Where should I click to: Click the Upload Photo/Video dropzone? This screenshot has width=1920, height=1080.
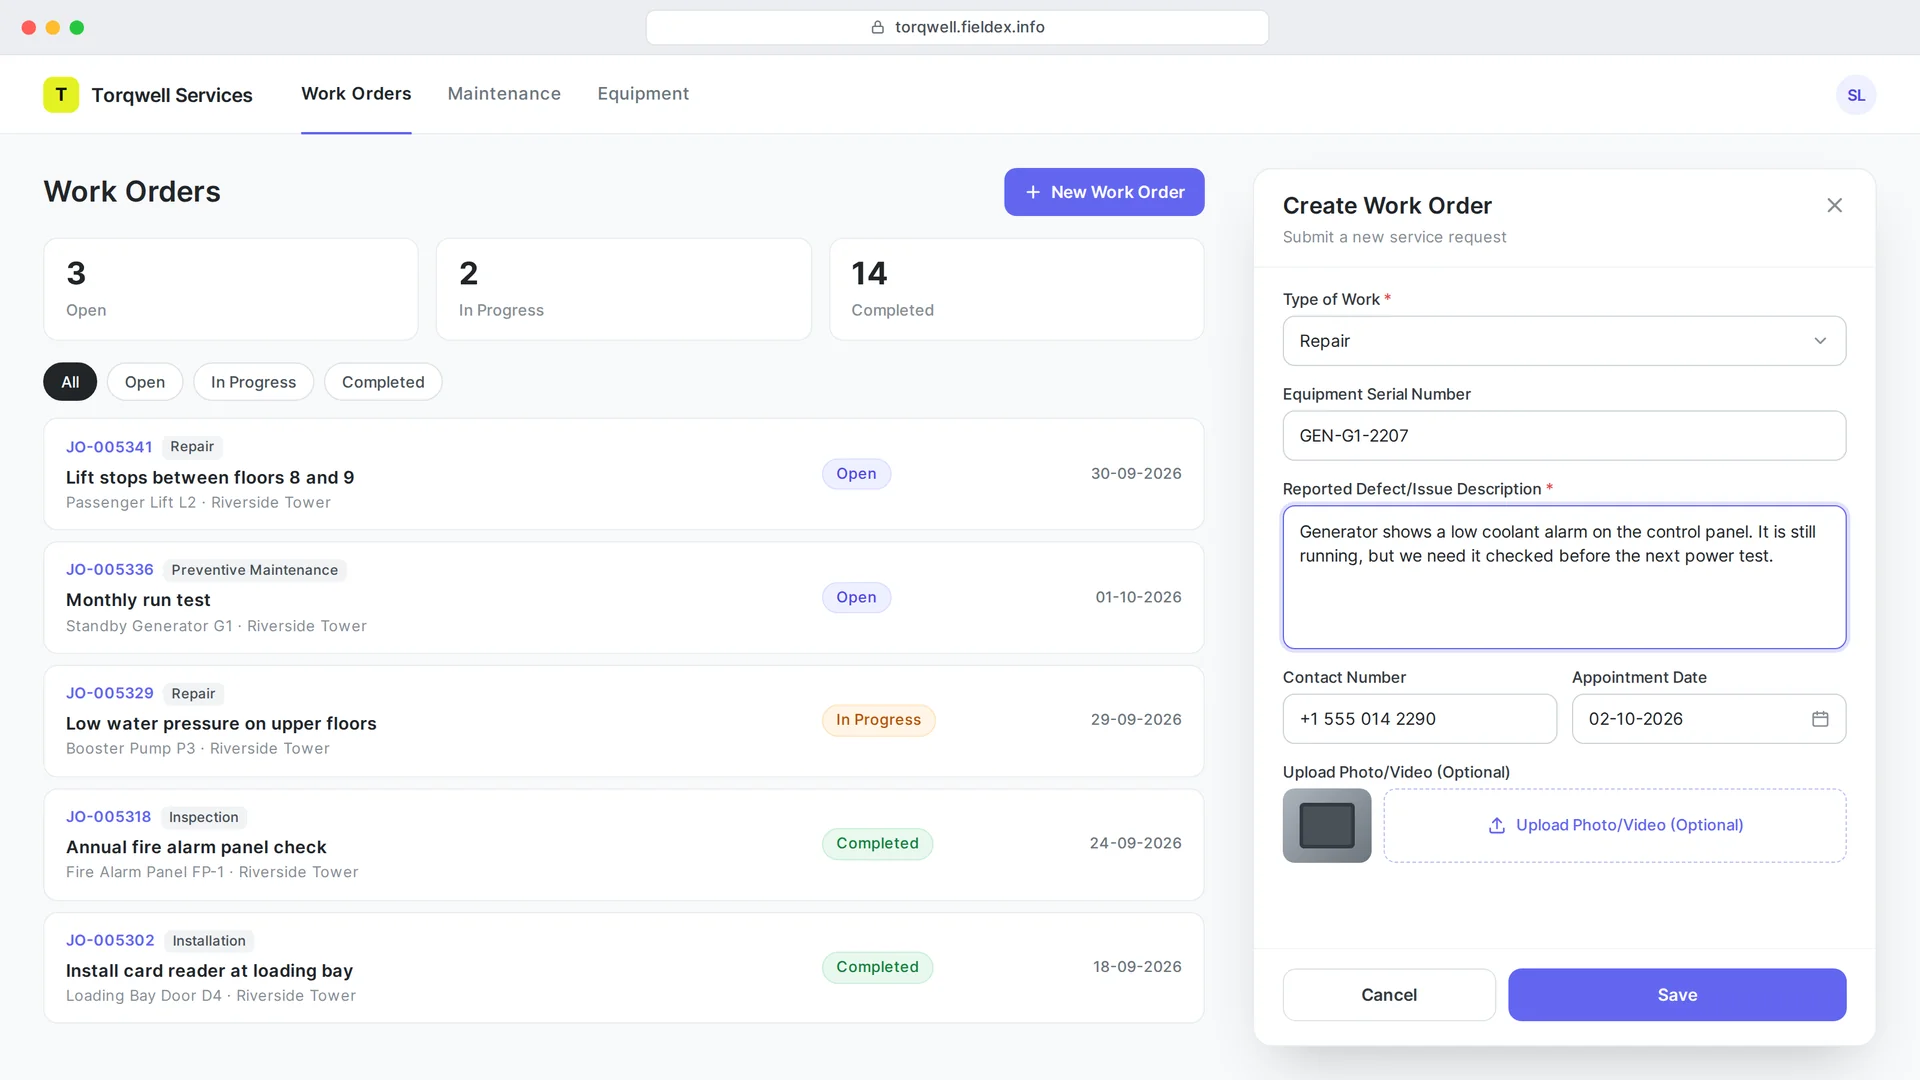[x=1615, y=826]
